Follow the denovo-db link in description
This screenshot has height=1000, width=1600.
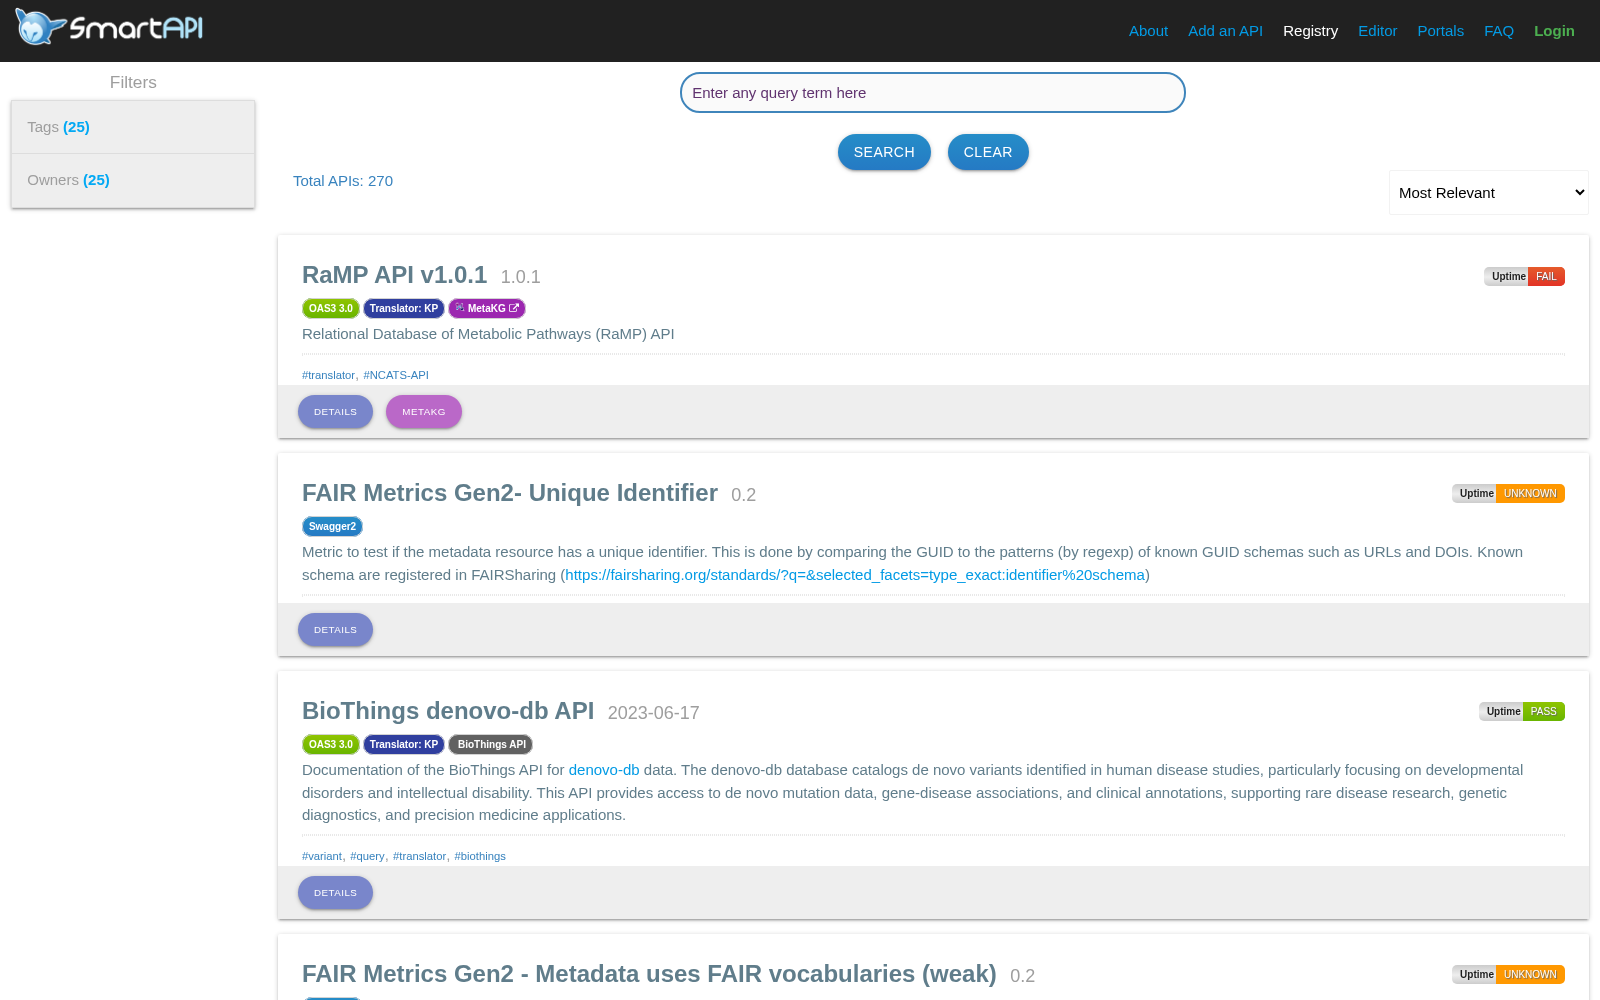(x=604, y=770)
